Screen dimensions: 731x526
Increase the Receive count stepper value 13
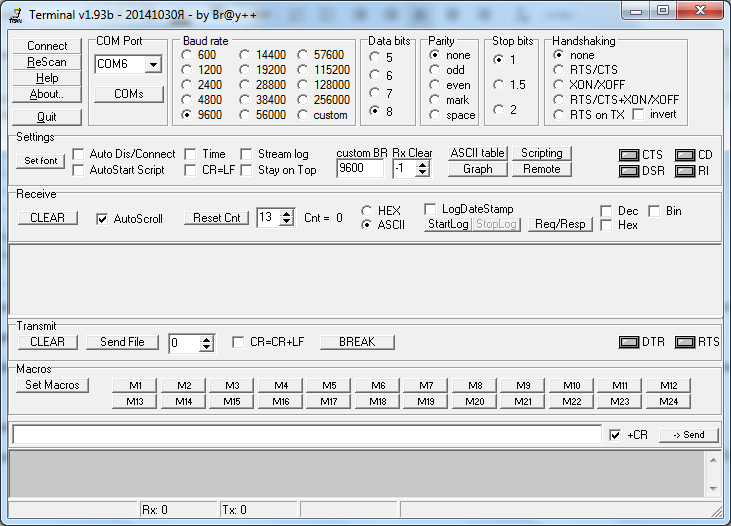coord(286,214)
